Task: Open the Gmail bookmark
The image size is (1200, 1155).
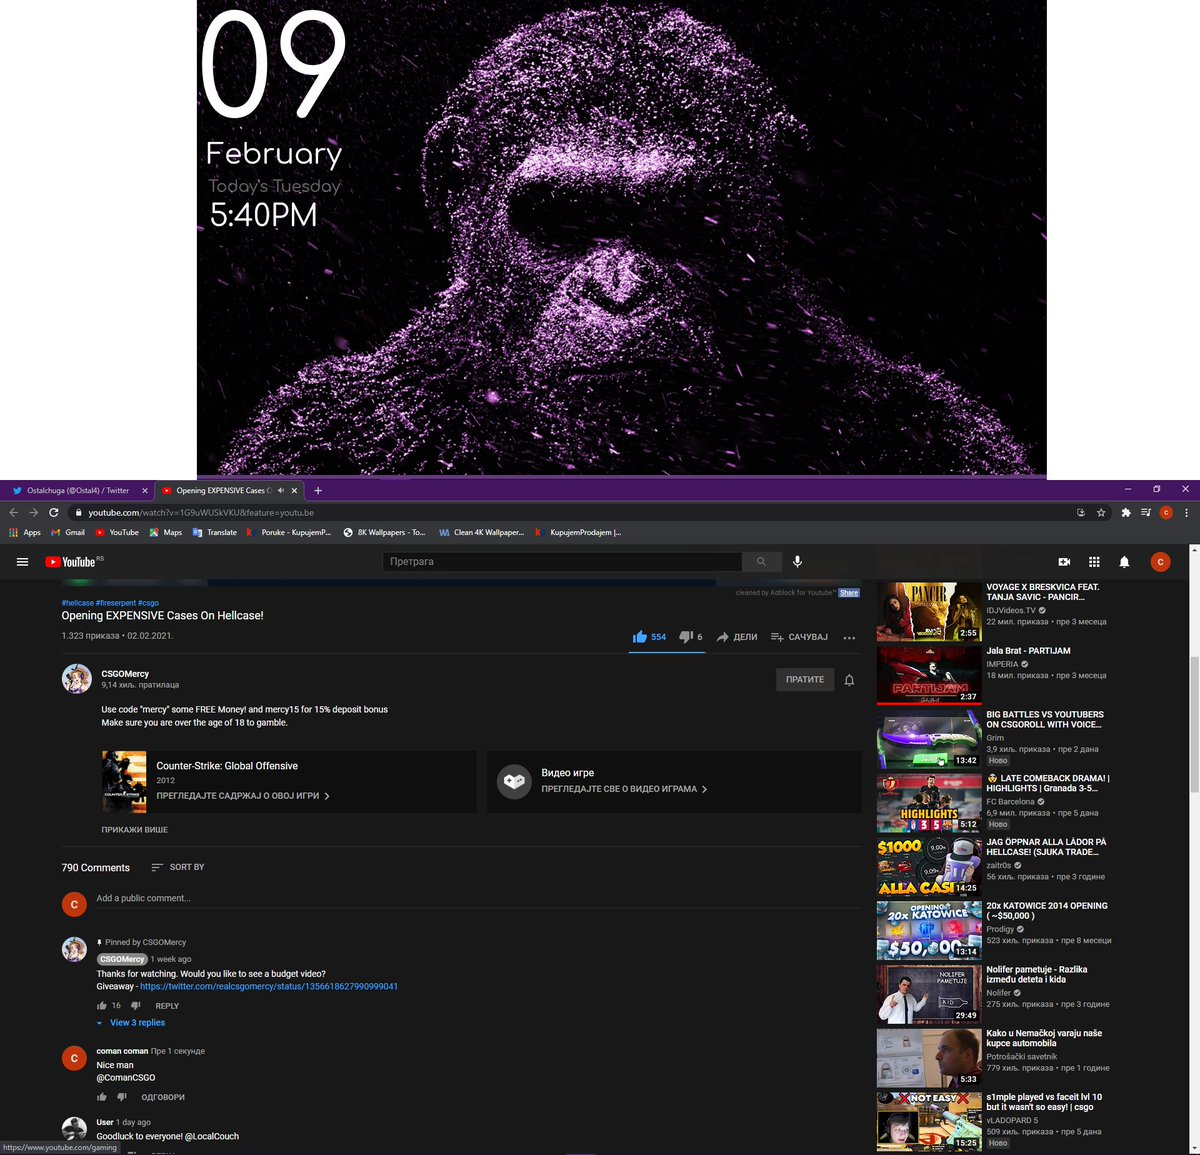Action: click(68, 532)
